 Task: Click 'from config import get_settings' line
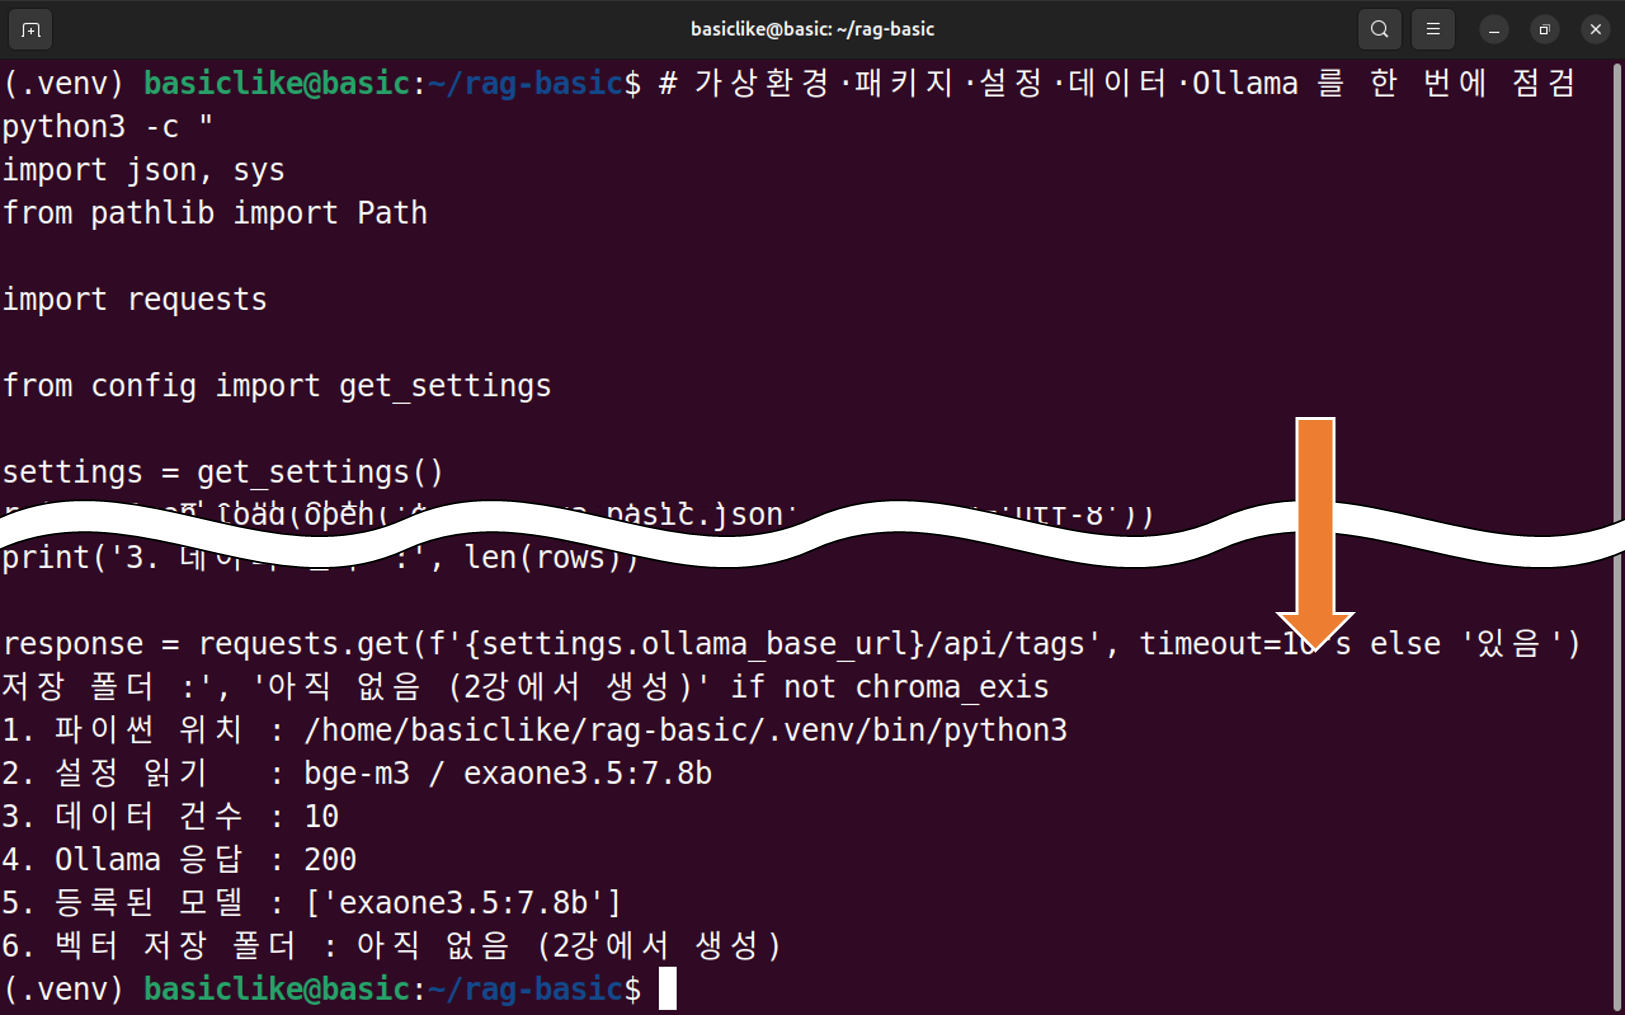(x=277, y=386)
